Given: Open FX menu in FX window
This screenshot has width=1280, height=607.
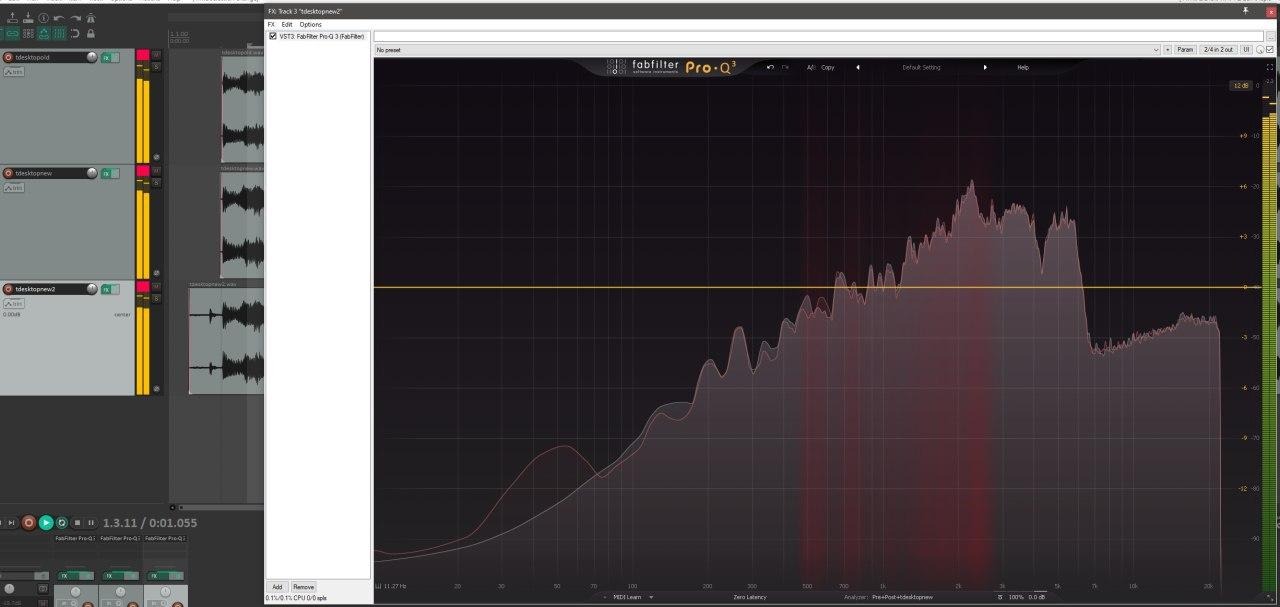Looking at the screenshot, I should pos(271,24).
